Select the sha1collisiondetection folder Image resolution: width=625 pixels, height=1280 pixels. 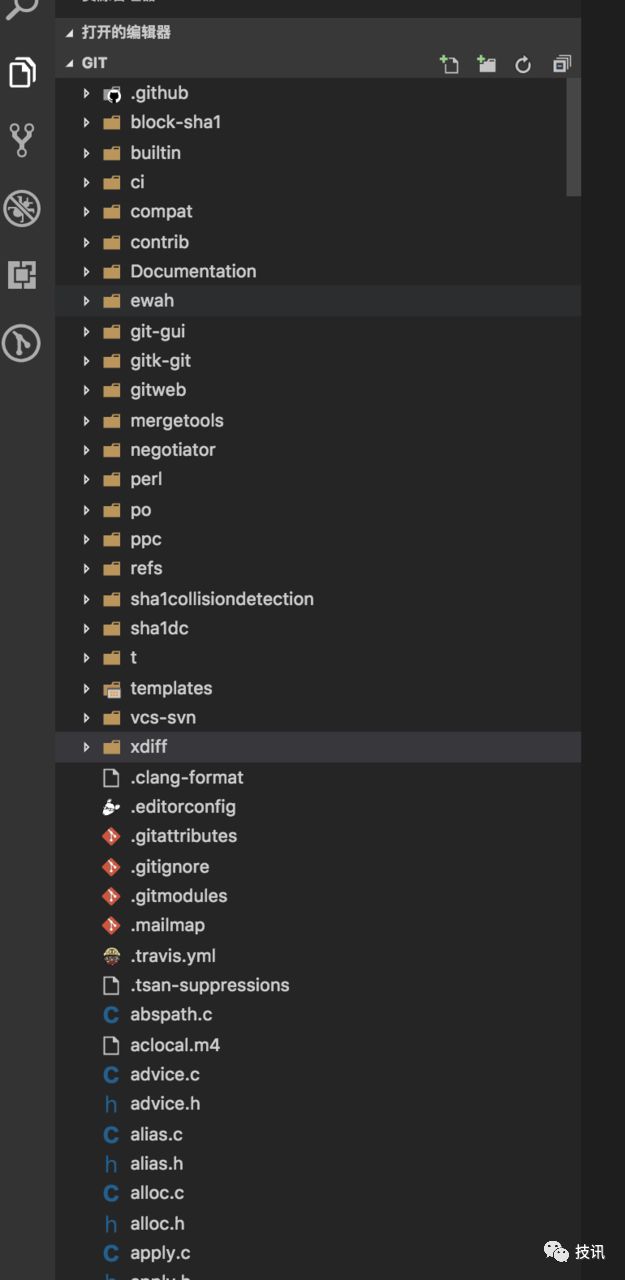tap(318, 598)
